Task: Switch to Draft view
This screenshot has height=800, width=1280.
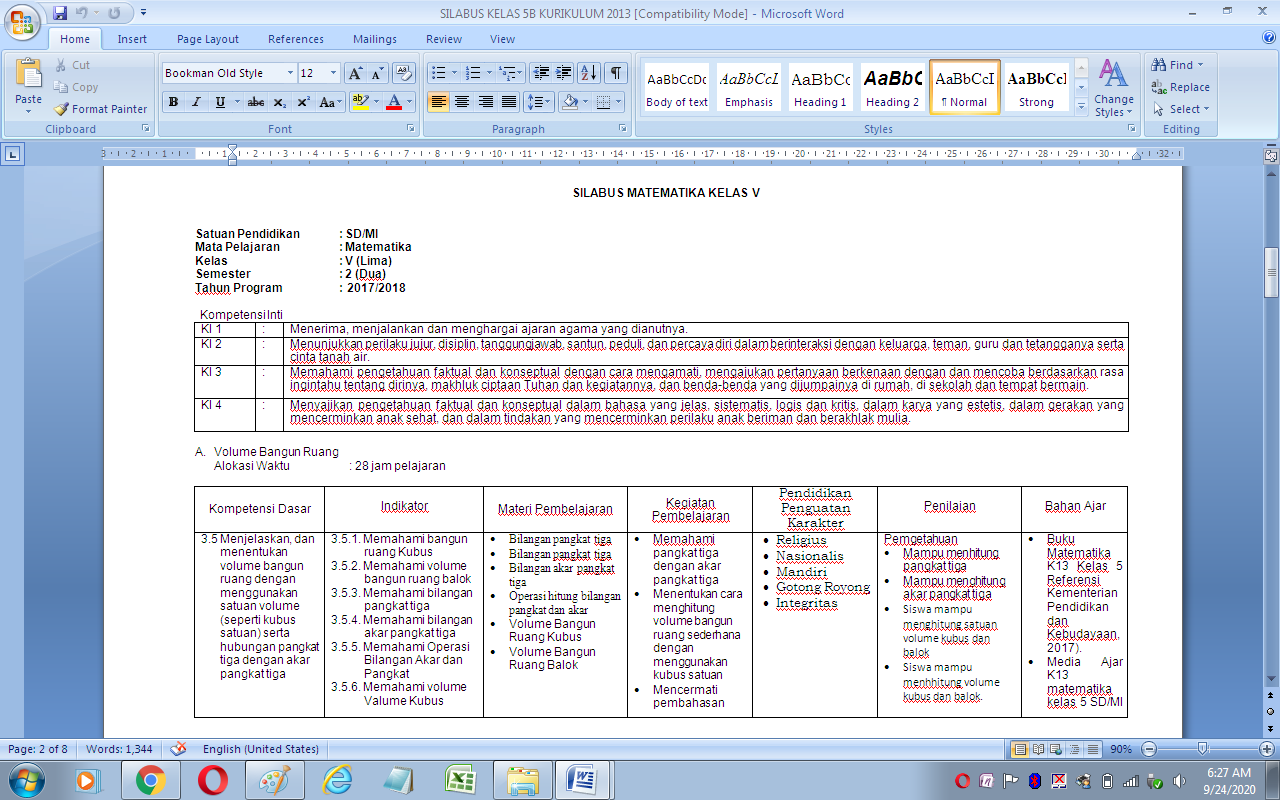Action: click(x=1092, y=749)
